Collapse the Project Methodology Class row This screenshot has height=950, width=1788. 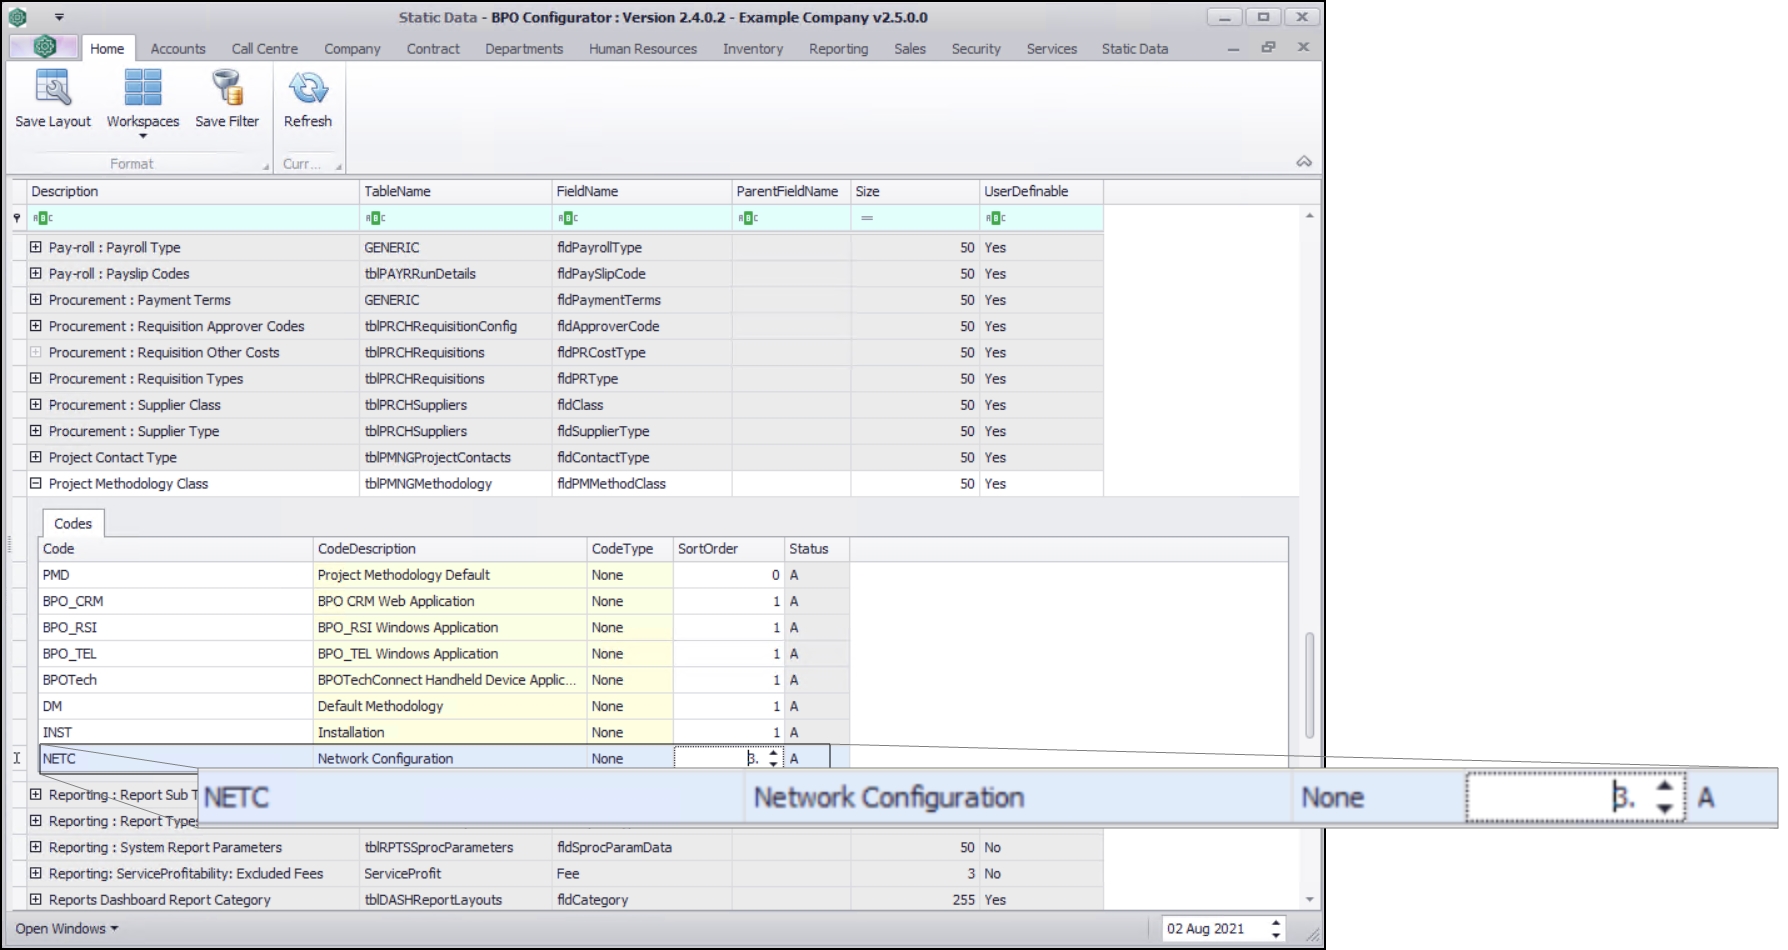pyautogui.click(x=36, y=483)
